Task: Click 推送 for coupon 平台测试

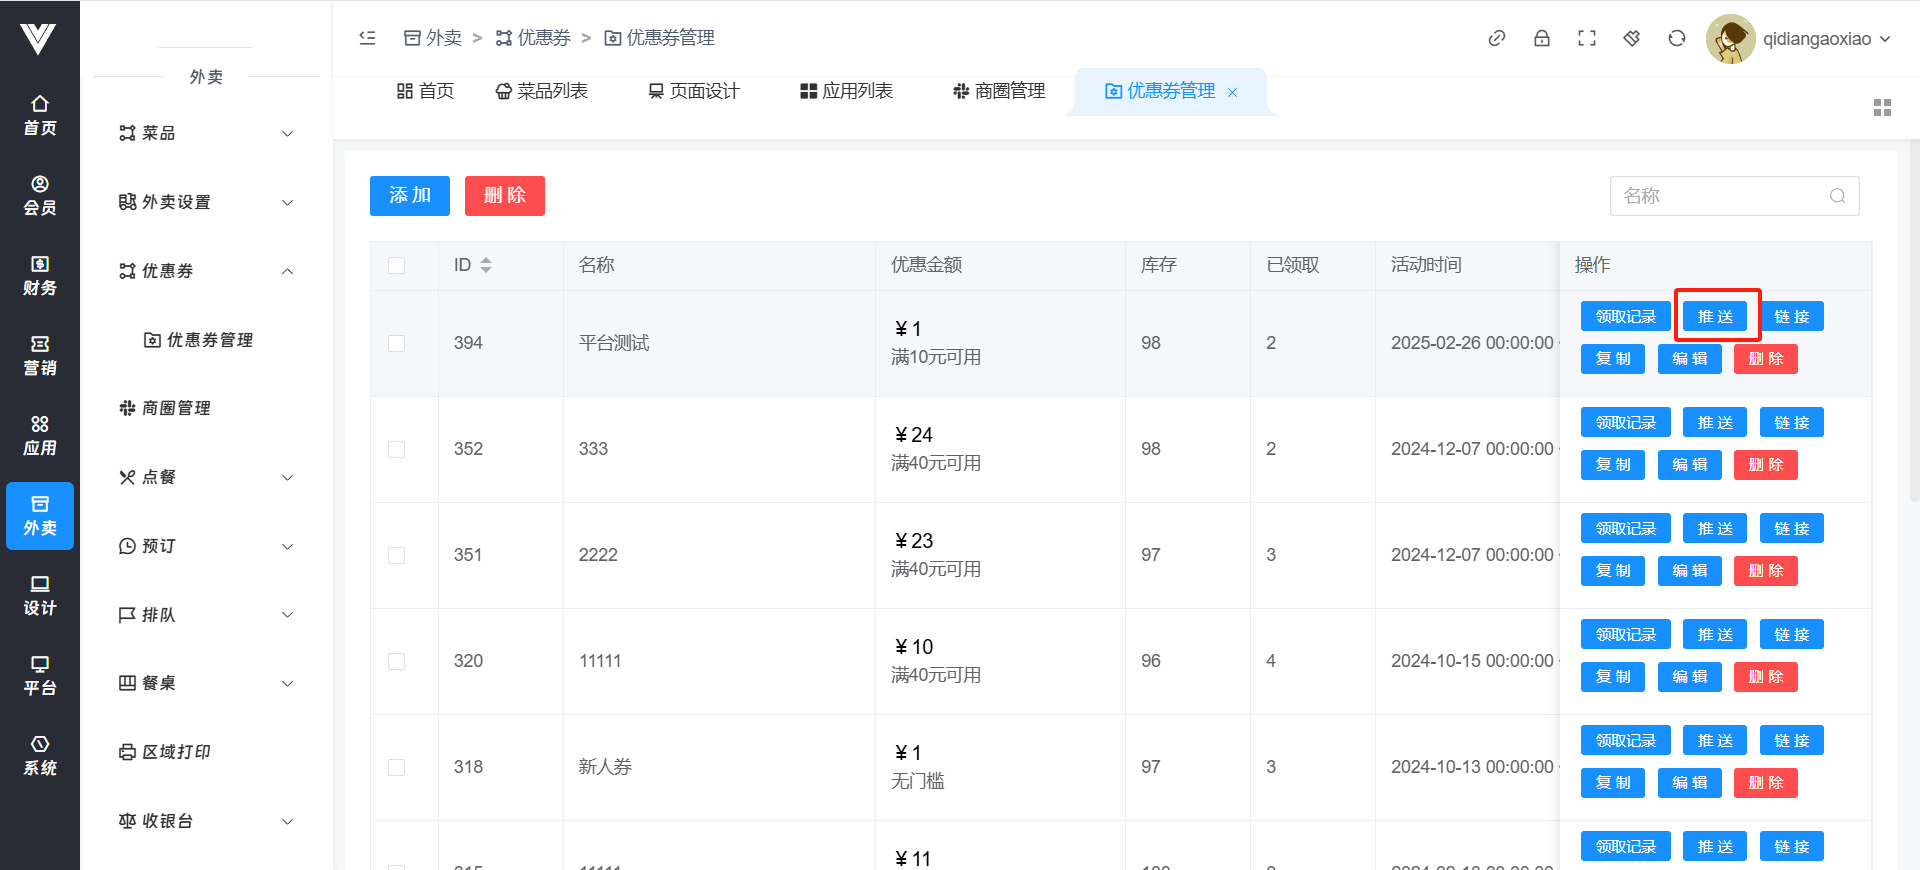Action: click(x=1714, y=317)
